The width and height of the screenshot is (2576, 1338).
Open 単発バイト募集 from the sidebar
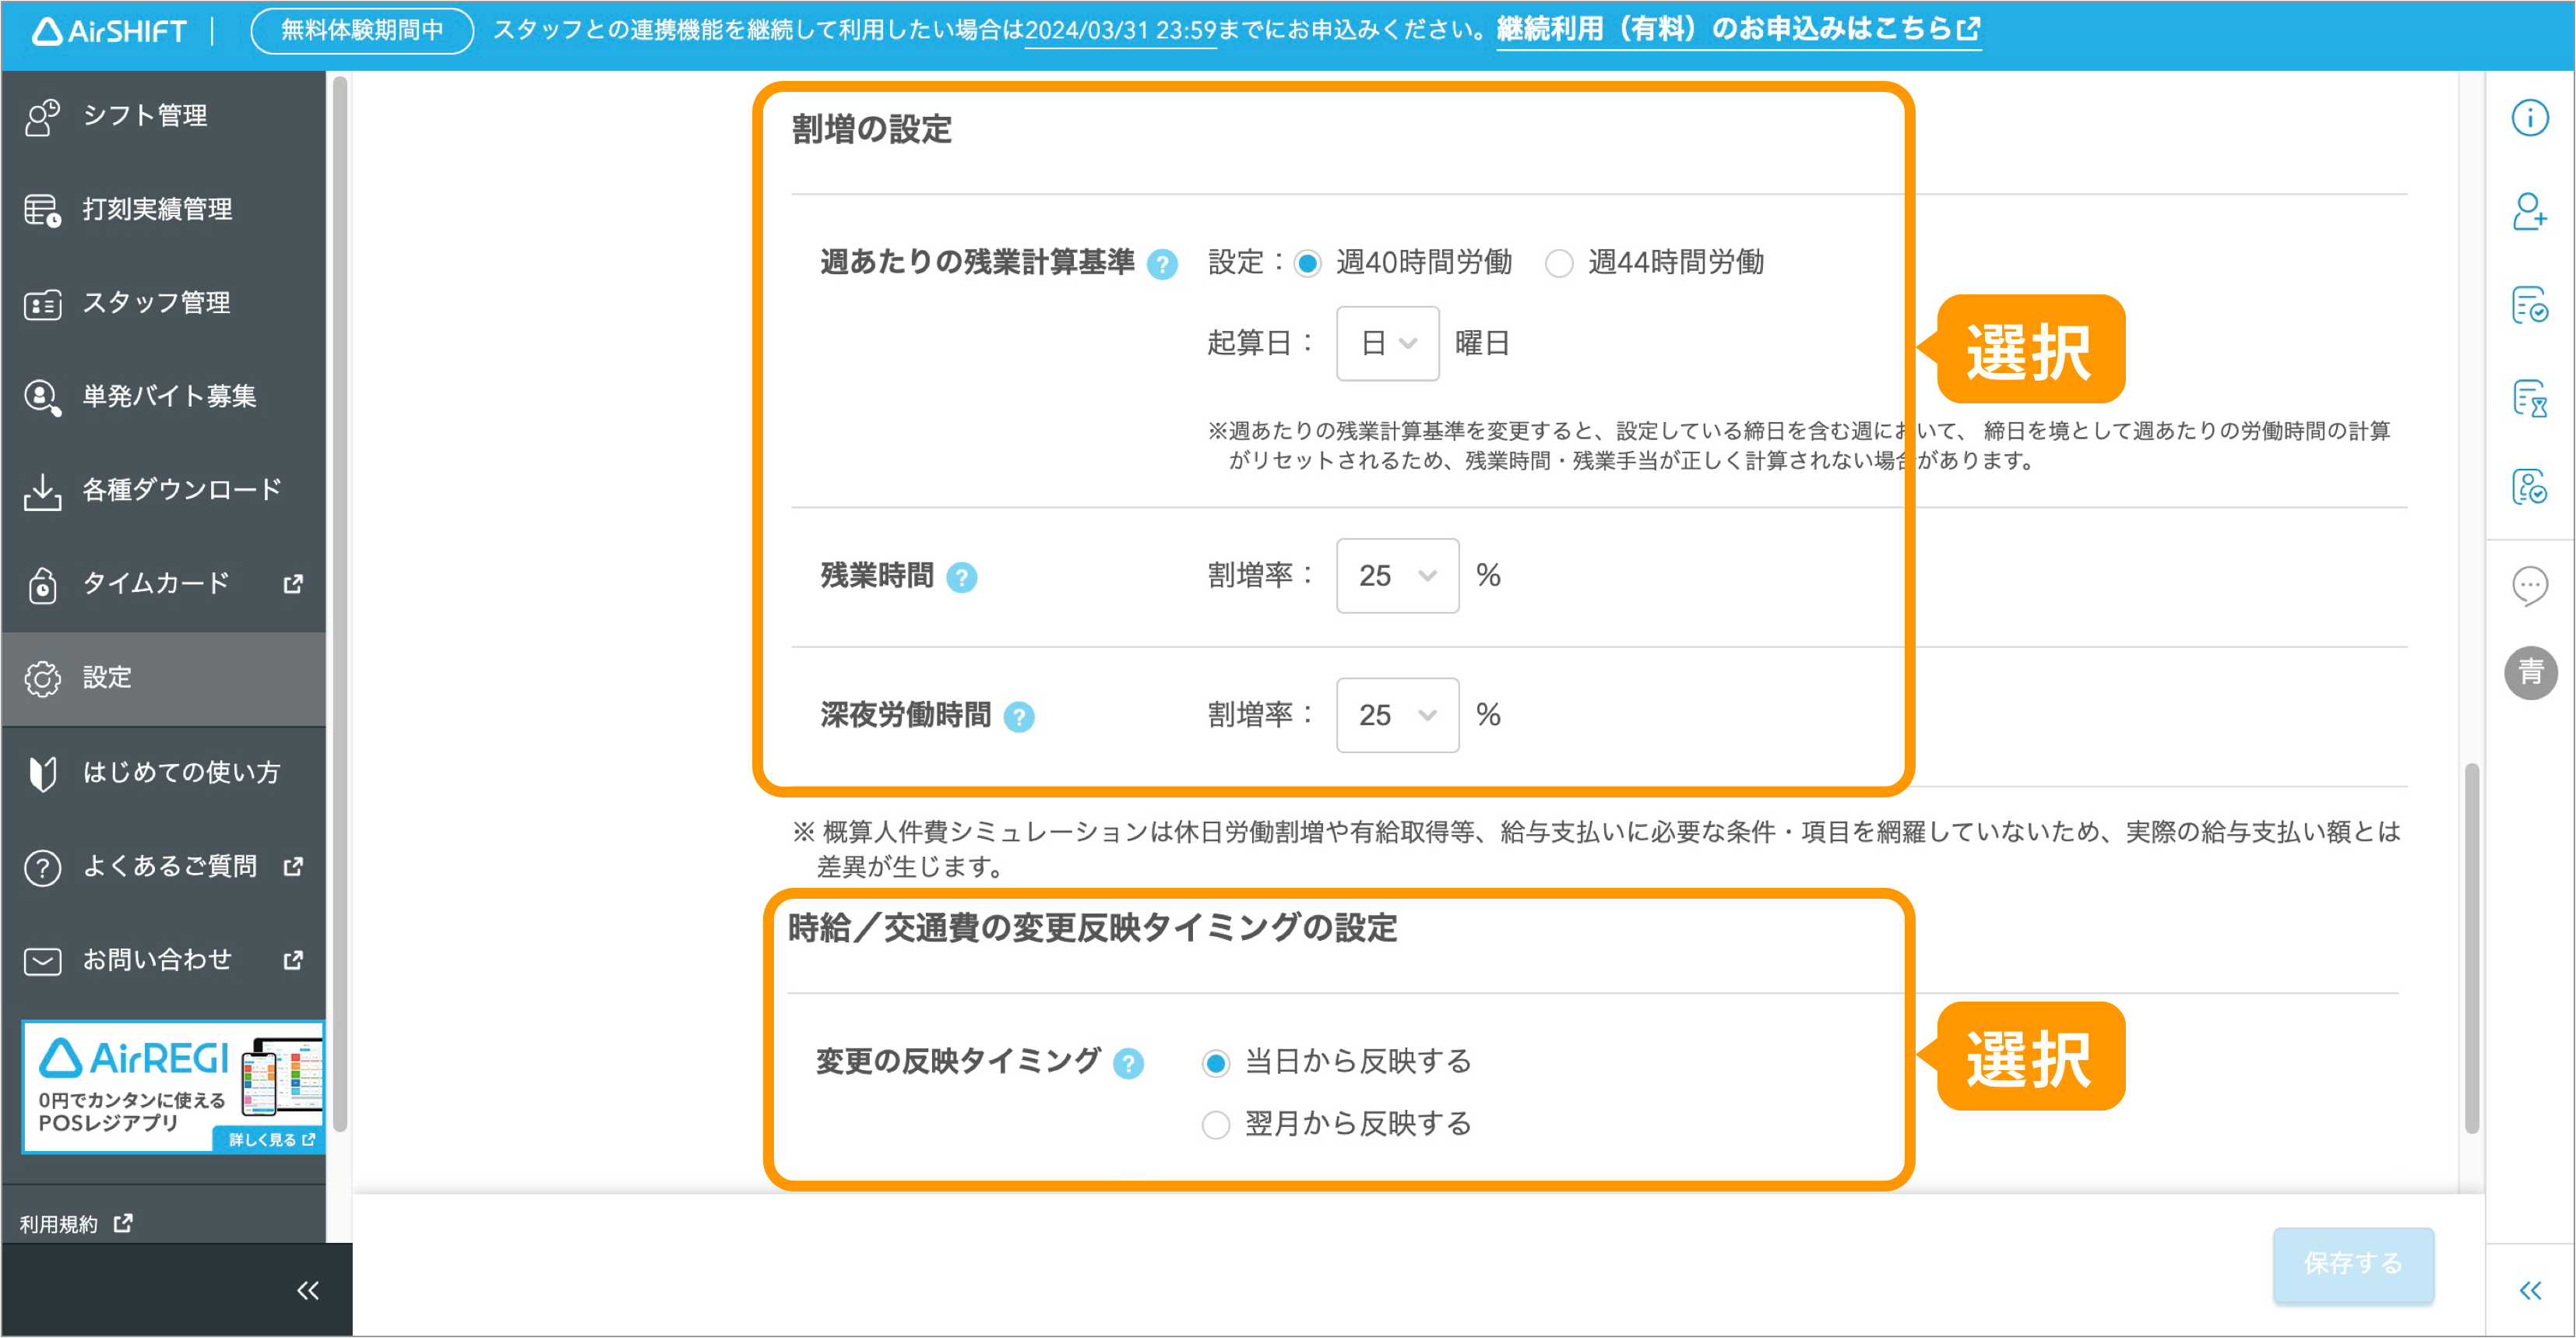pyautogui.click(x=164, y=397)
